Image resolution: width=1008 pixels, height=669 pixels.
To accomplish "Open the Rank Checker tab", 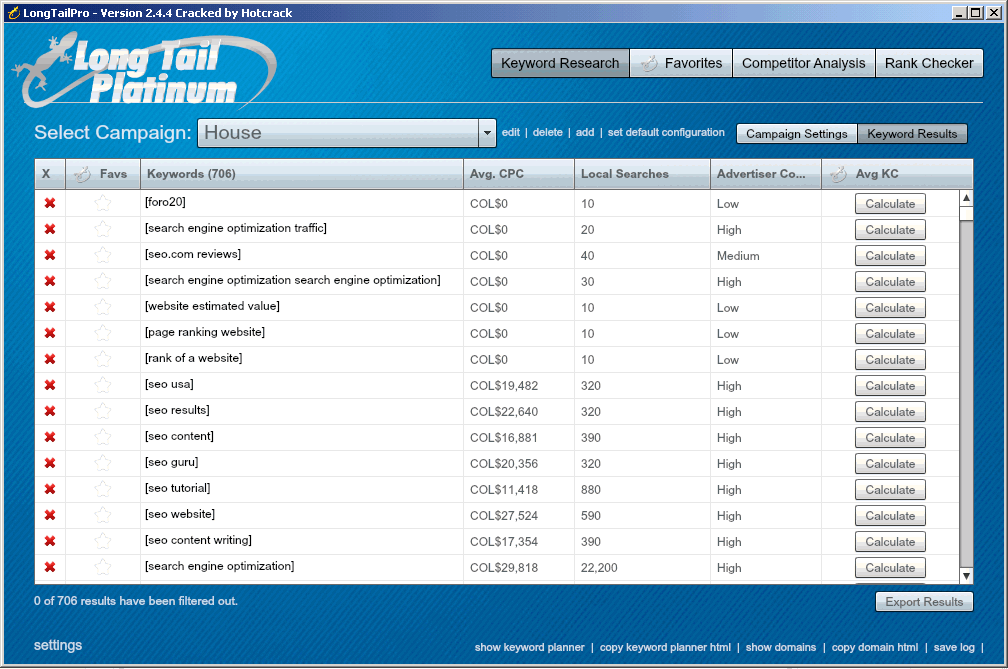I will tap(929, 63).
